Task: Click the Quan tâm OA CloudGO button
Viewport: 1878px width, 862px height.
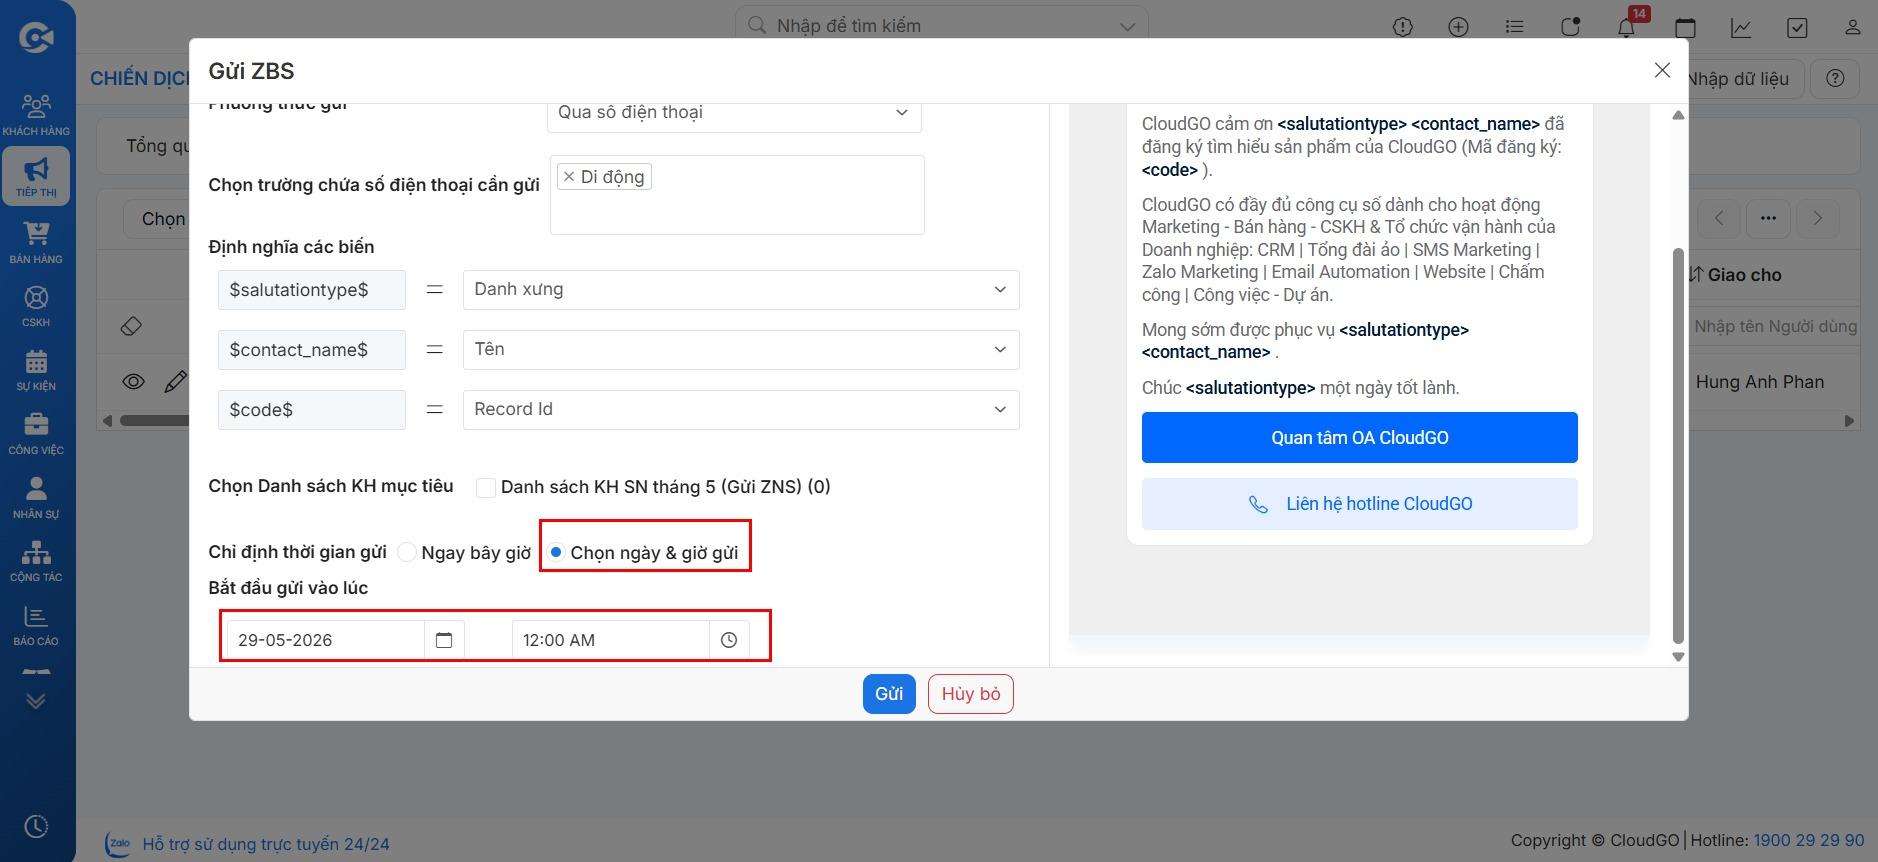Action: tap(1360, 437)
